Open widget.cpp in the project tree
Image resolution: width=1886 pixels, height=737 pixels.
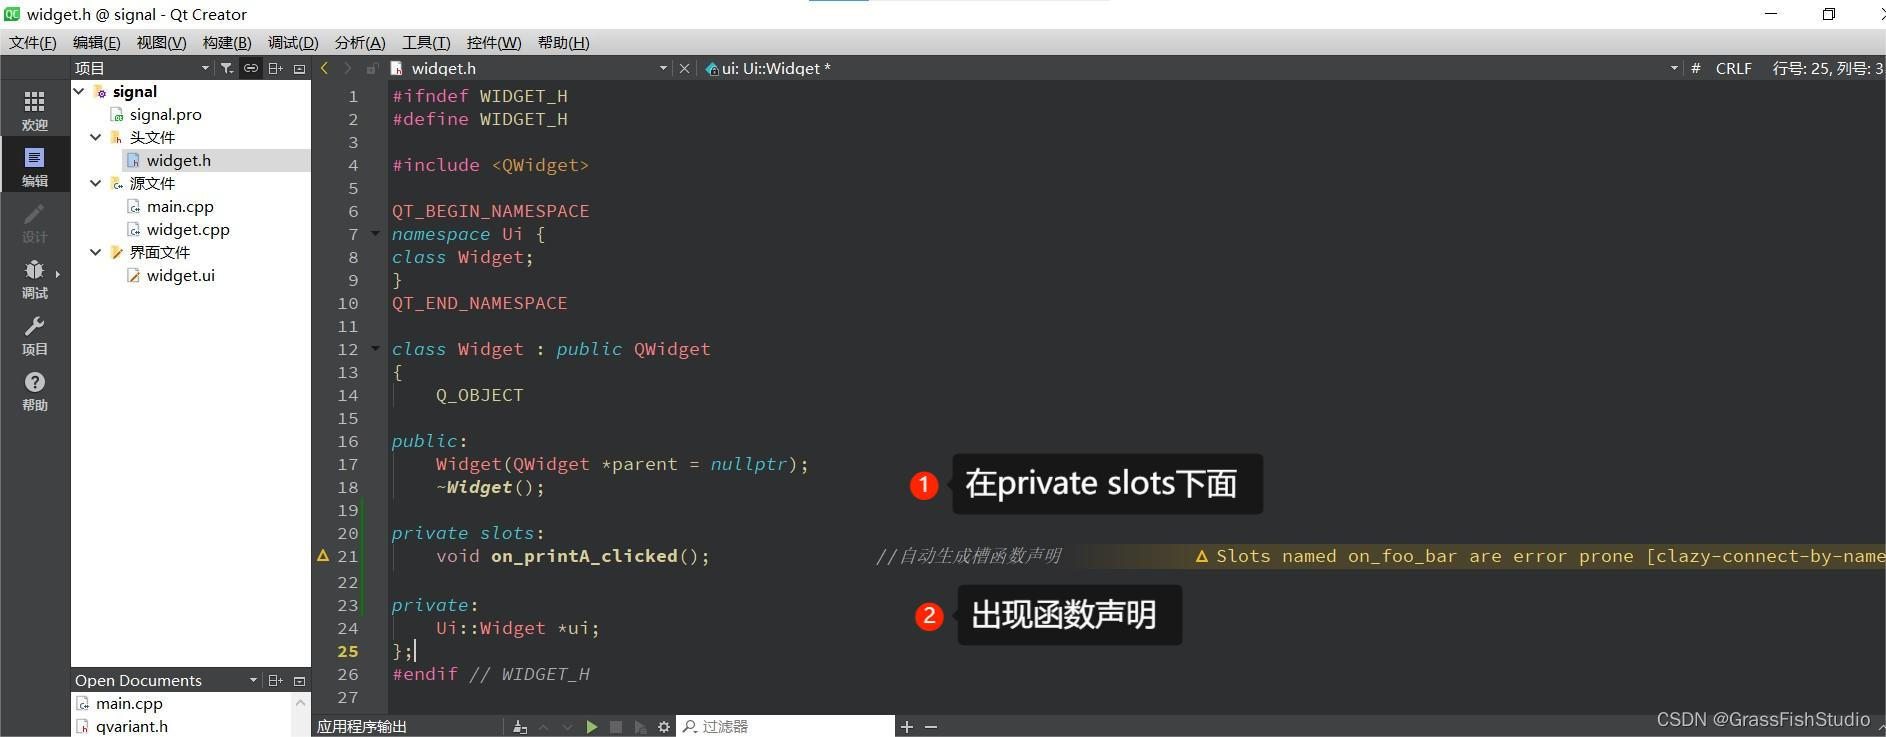tap(187, 229)
